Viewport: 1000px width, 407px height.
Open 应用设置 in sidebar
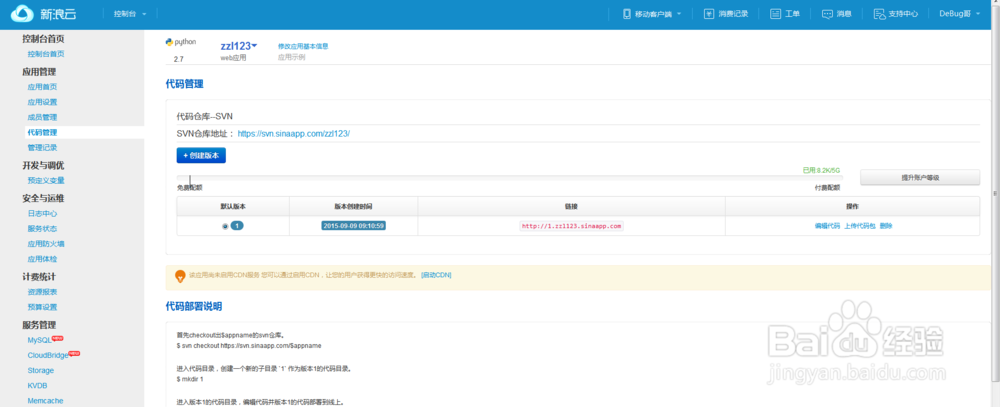(42, 102)
